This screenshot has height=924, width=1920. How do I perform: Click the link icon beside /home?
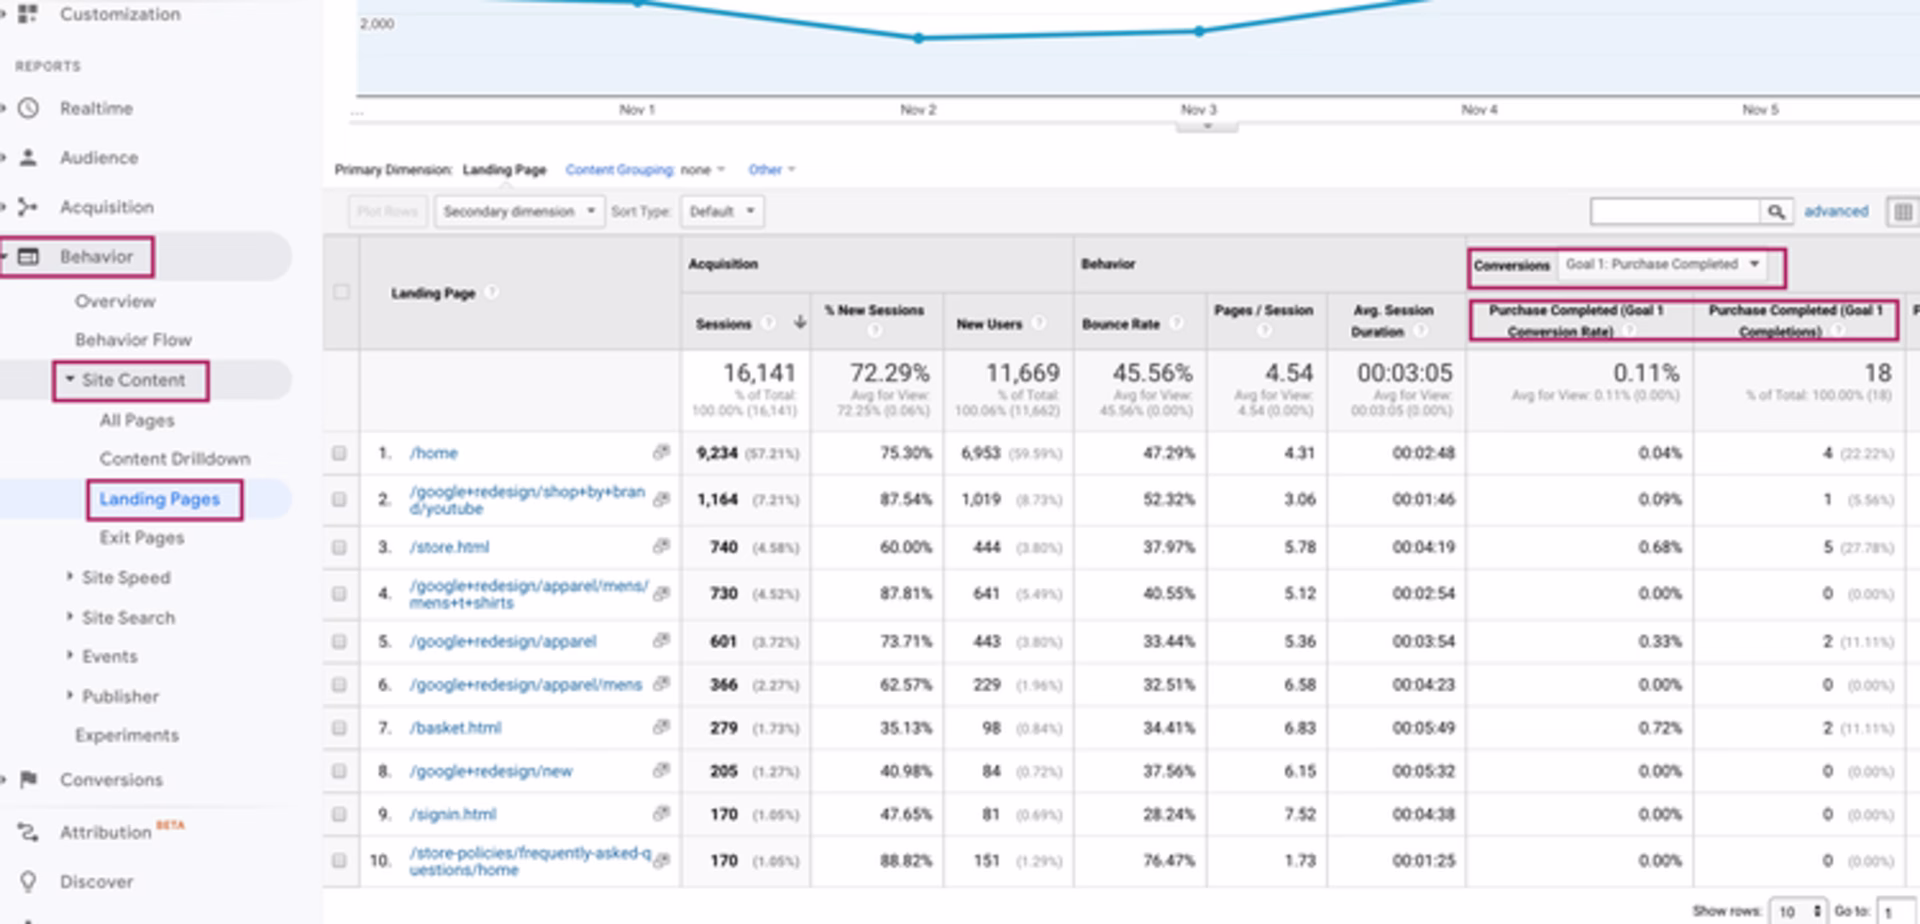point(660,451)
